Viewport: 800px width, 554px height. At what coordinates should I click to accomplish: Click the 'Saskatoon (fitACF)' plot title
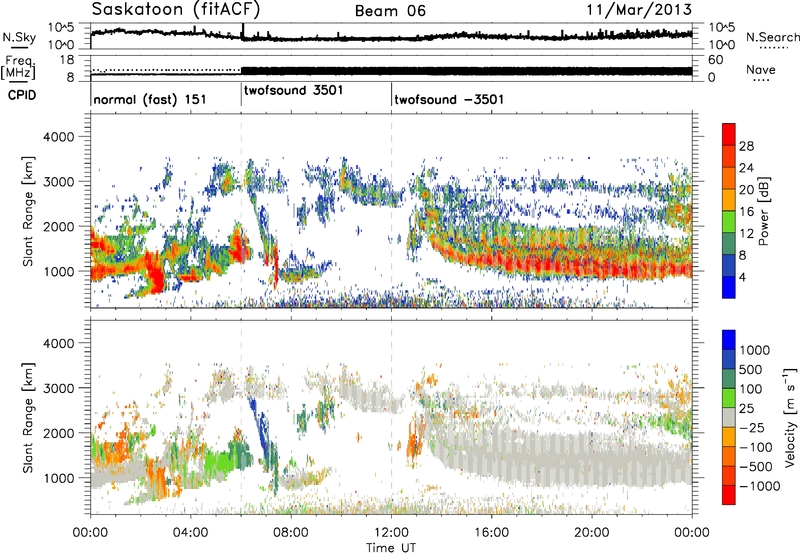click(176, 10)
